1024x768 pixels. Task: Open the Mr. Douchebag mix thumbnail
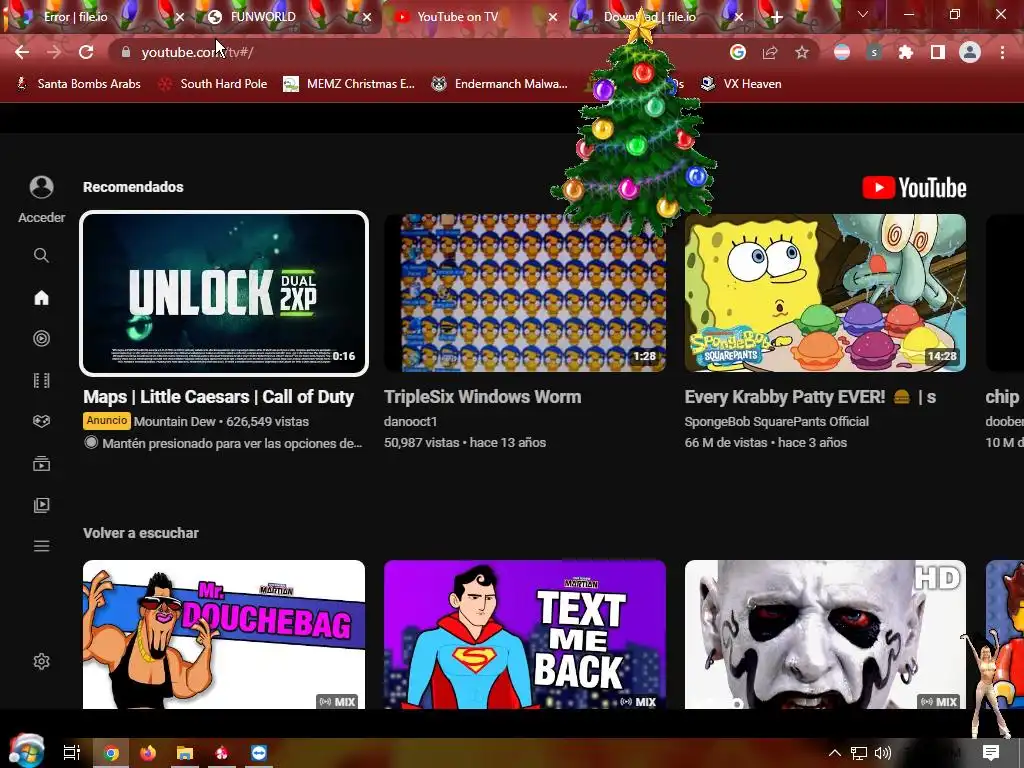pos(224,634)
